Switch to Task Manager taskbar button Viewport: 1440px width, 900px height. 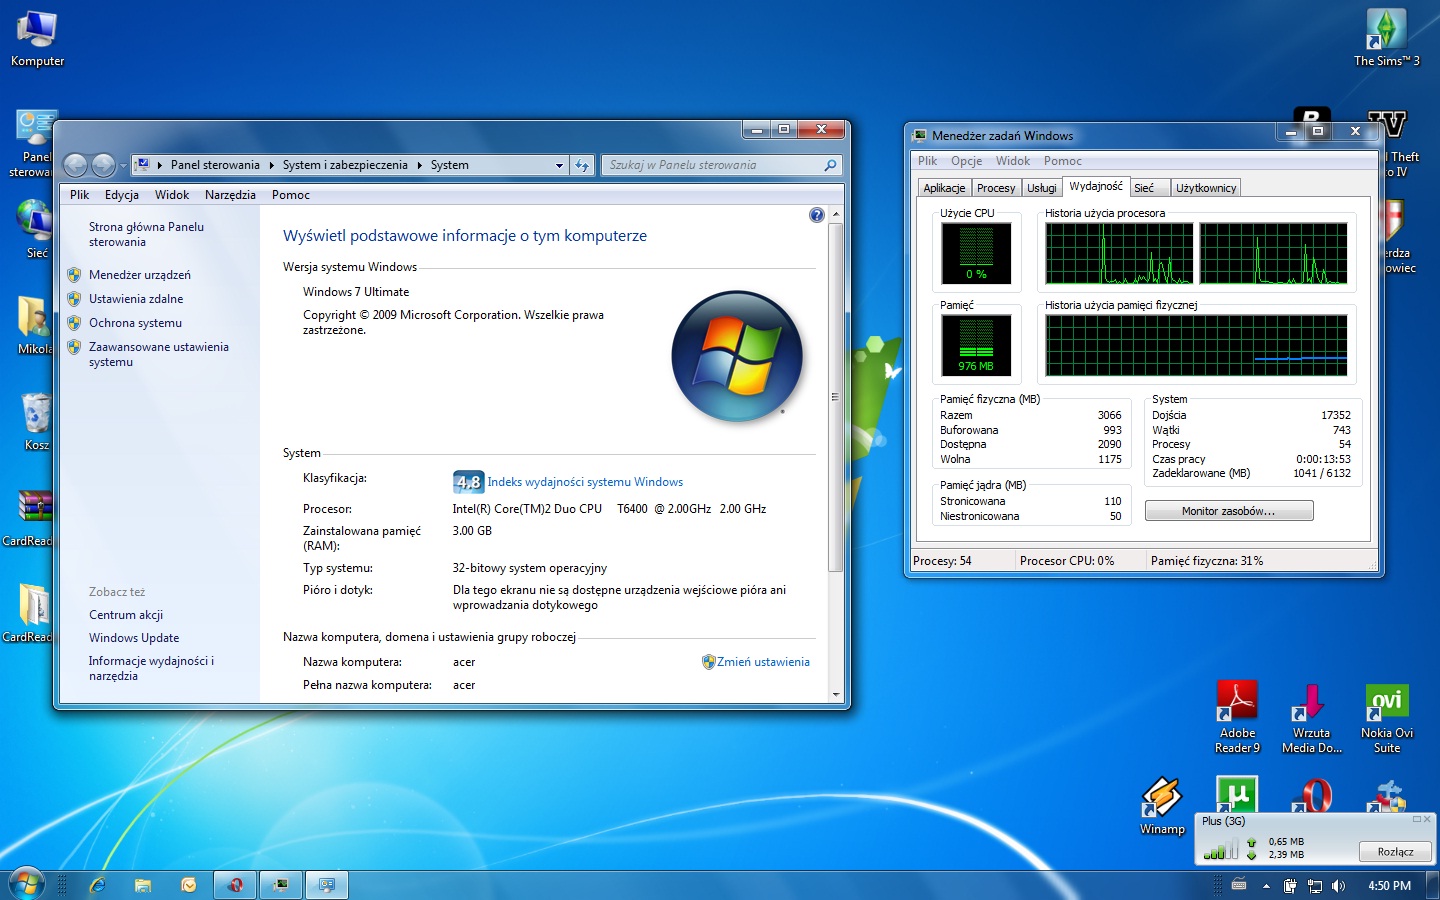coord(281,885)
